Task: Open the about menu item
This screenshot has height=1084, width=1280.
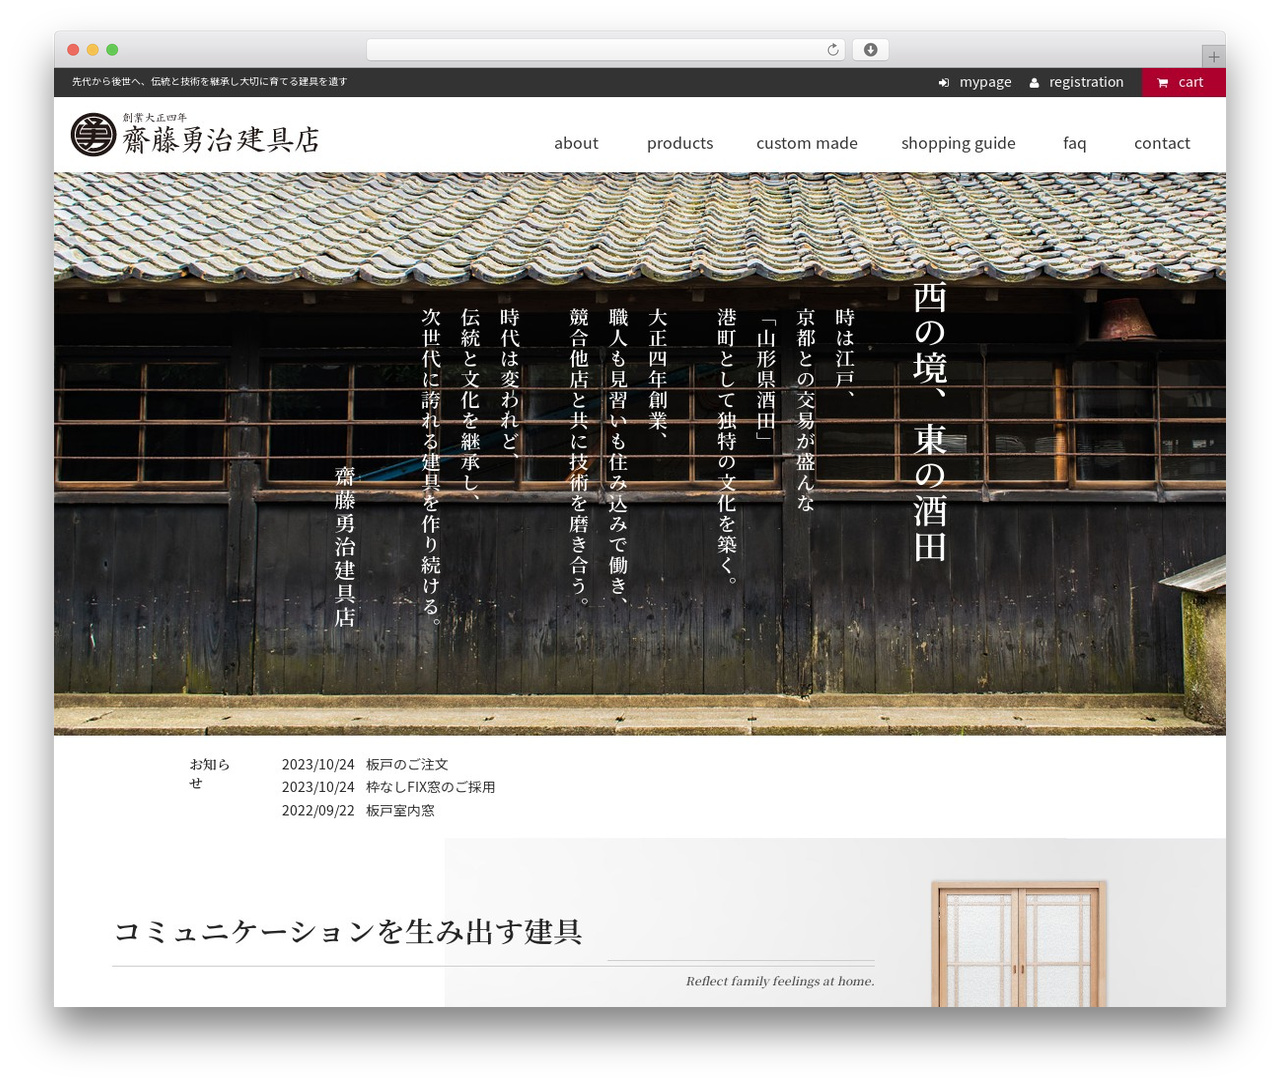Action: click(x=576, y=143)
